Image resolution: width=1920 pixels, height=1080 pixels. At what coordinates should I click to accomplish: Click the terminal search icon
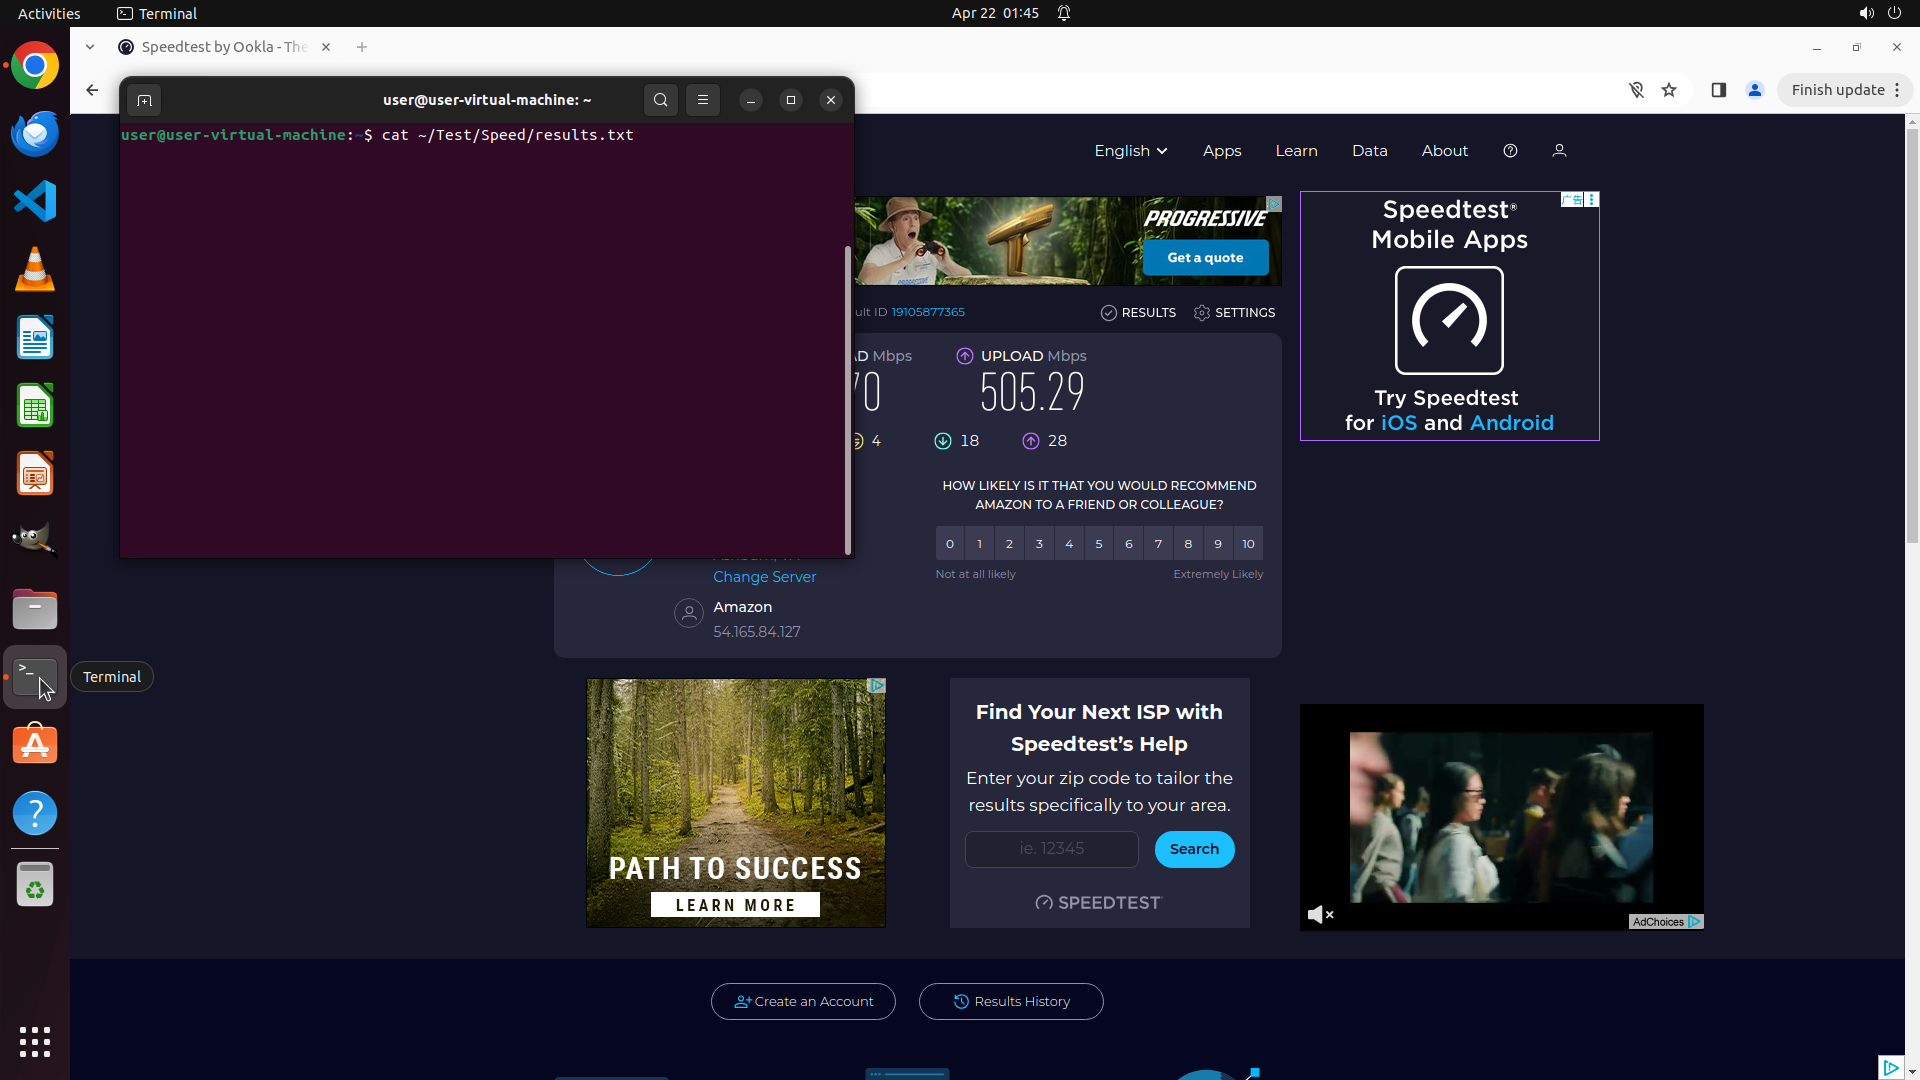click(660, 100)
